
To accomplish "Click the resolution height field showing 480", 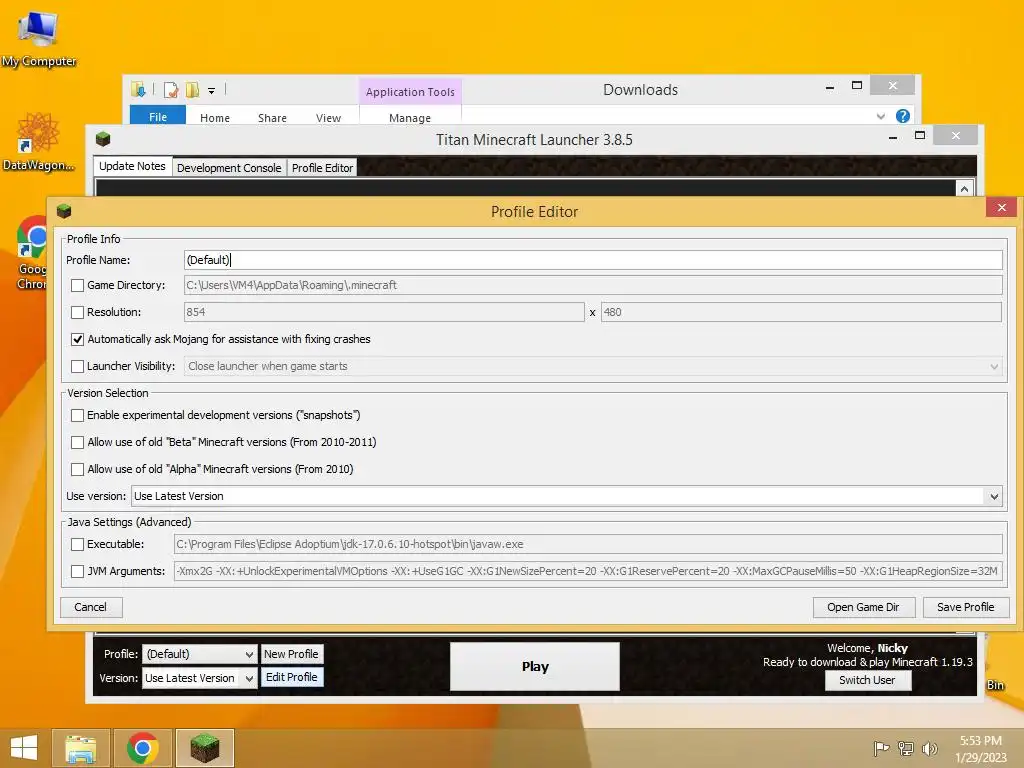I will coord(801,312).
